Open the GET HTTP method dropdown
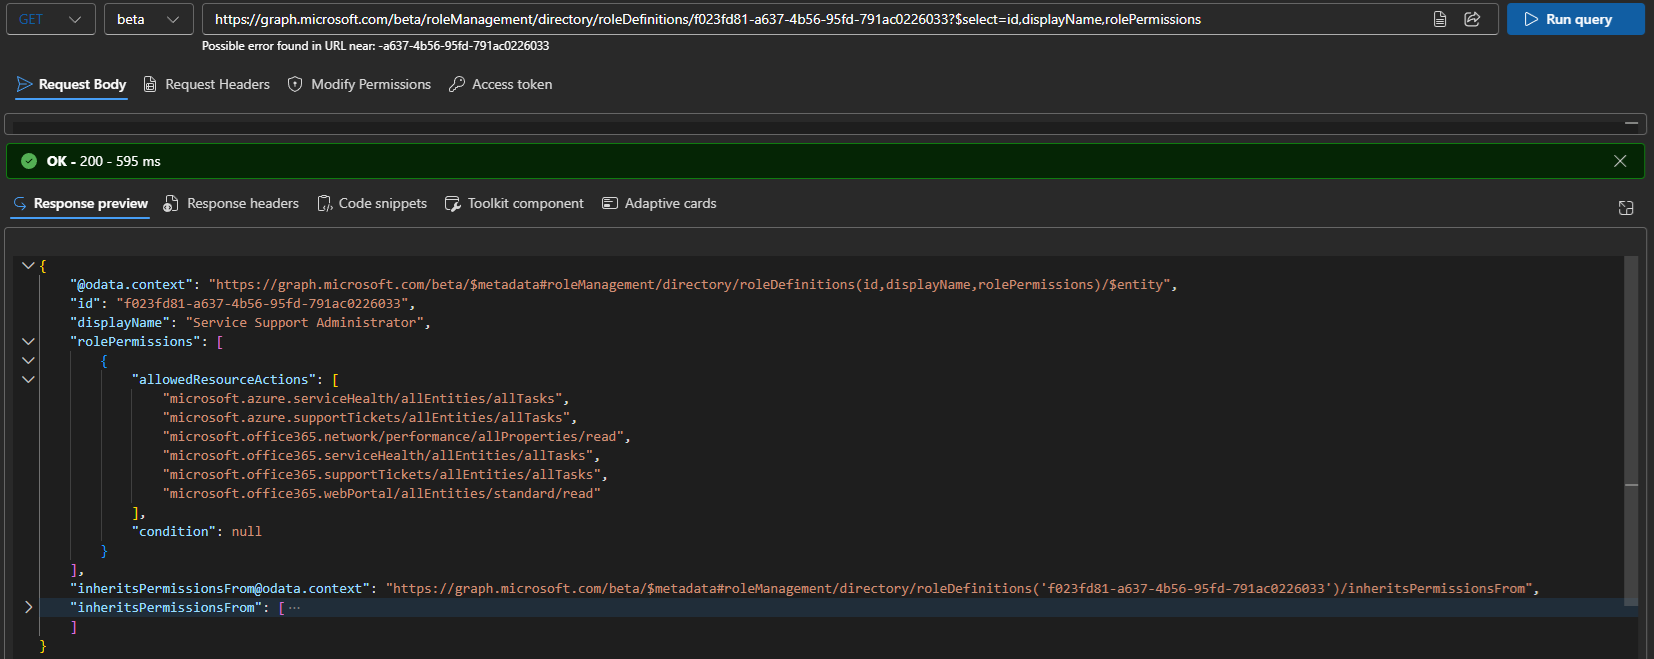This screenshot has width=1654, height=659. tap(51, 19)
